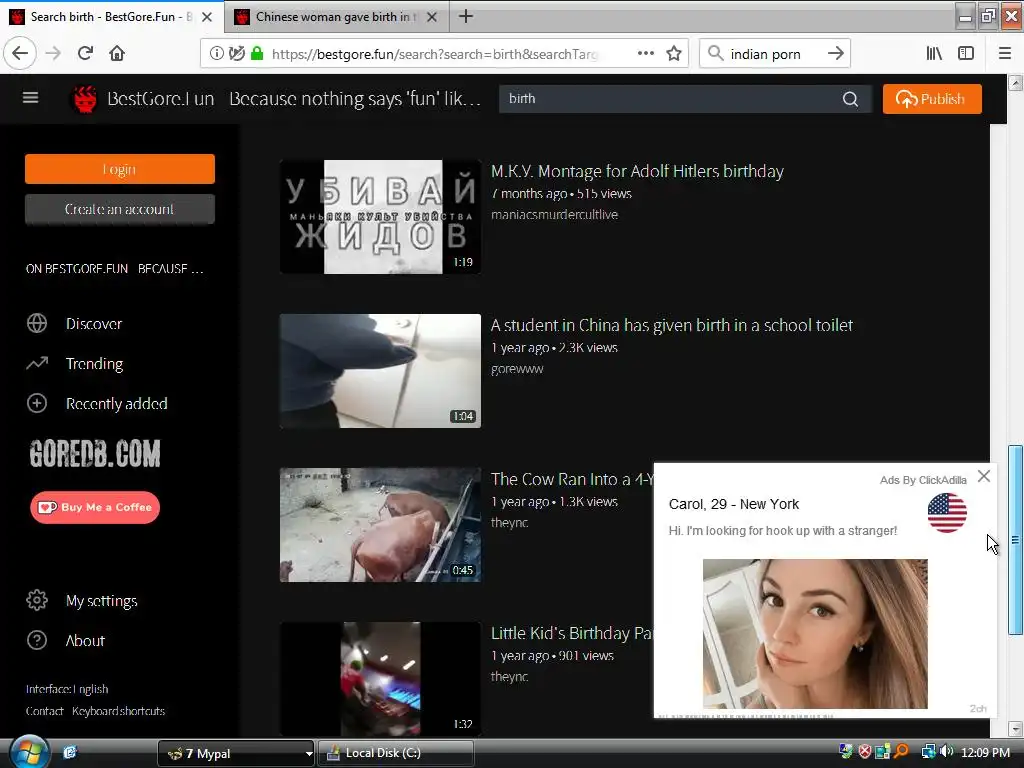This screenshot has height=768, width=1024.
Task: Click the 'Buy Me a Coffee' button
Action: pos(95,507)
